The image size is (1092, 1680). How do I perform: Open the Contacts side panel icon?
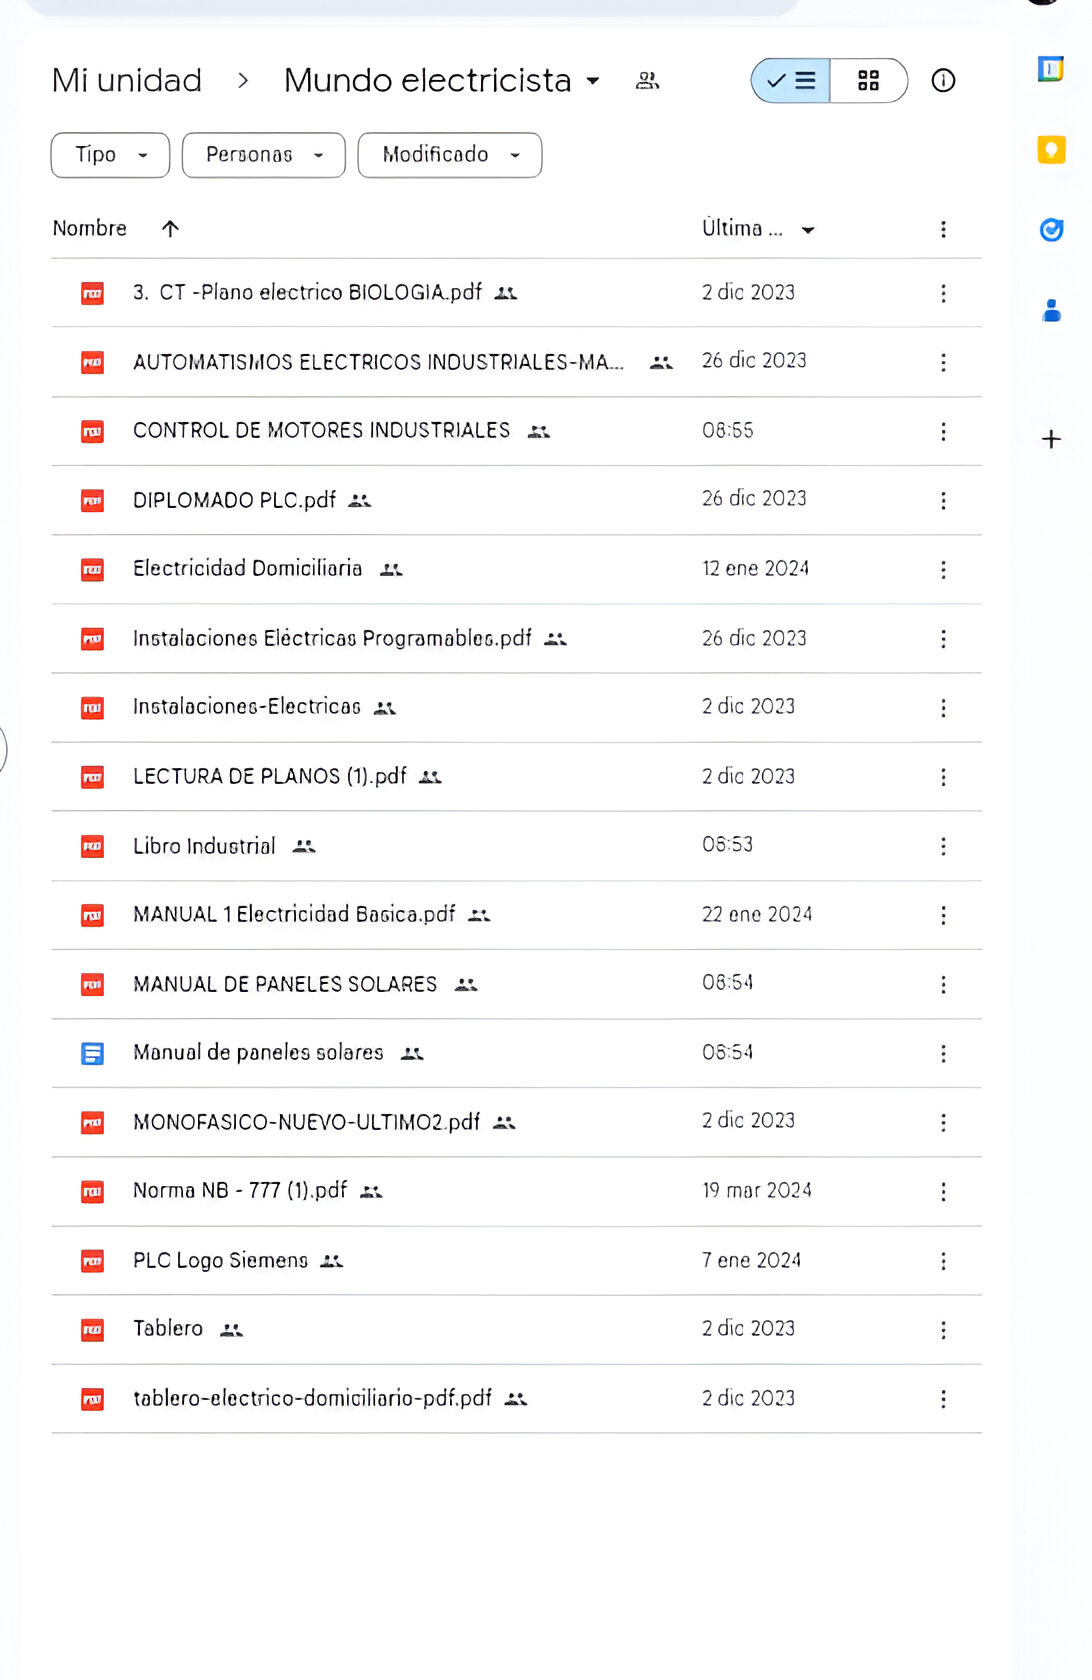coord(1051,311)
